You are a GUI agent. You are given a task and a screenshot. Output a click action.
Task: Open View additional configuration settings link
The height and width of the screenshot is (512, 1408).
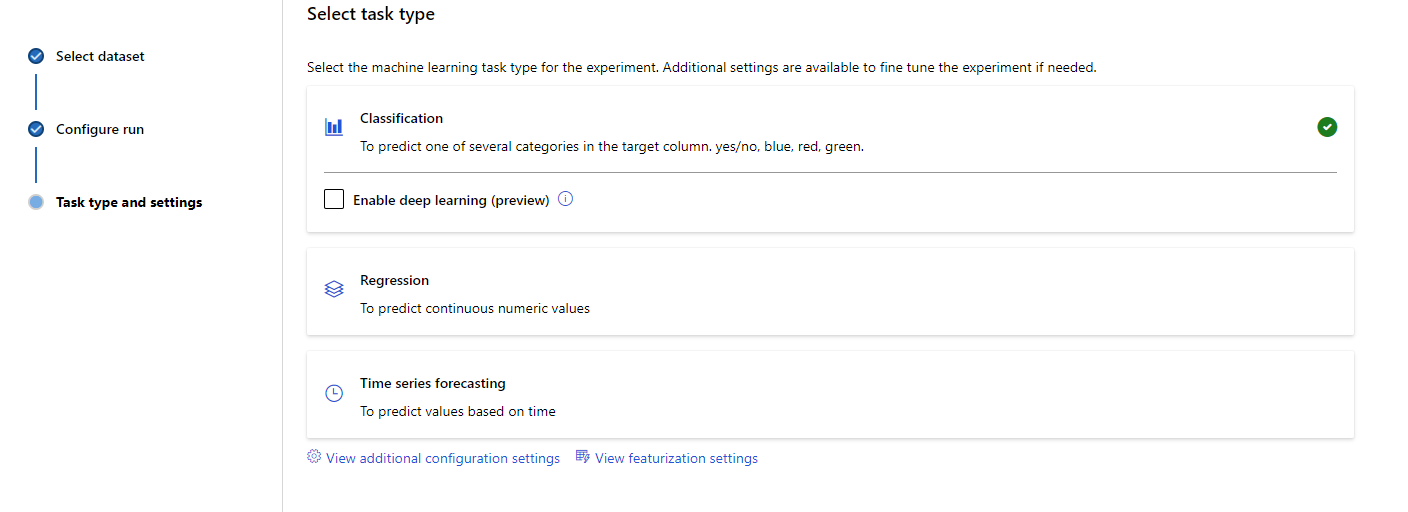(x=443, y=458)
